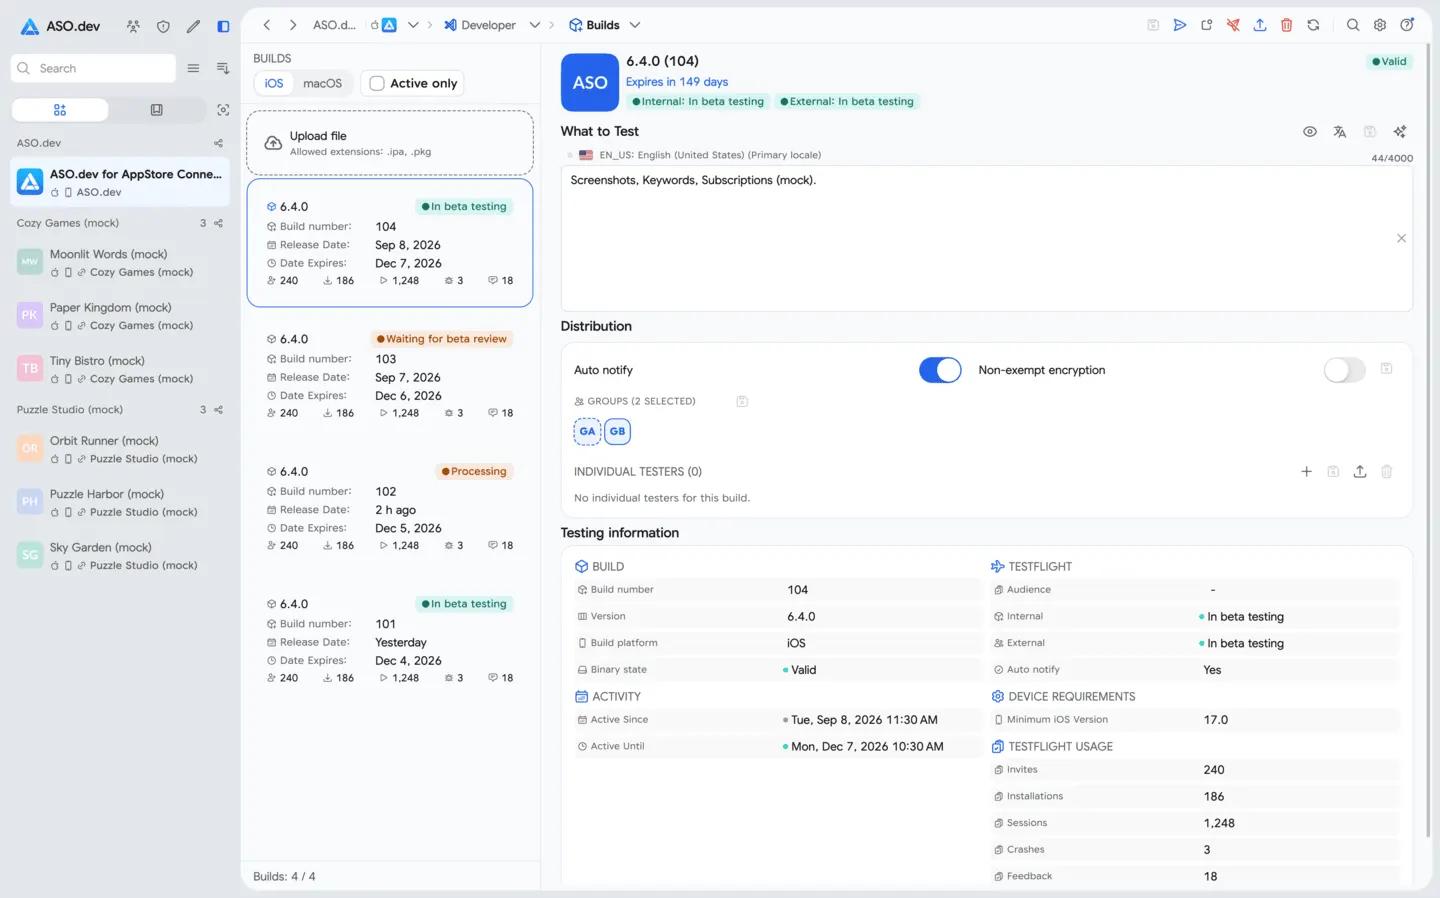The width and height of the screenshot is (1440, 898).
Task: Click the export icon in Individual Testers row
Action: 1360,472
